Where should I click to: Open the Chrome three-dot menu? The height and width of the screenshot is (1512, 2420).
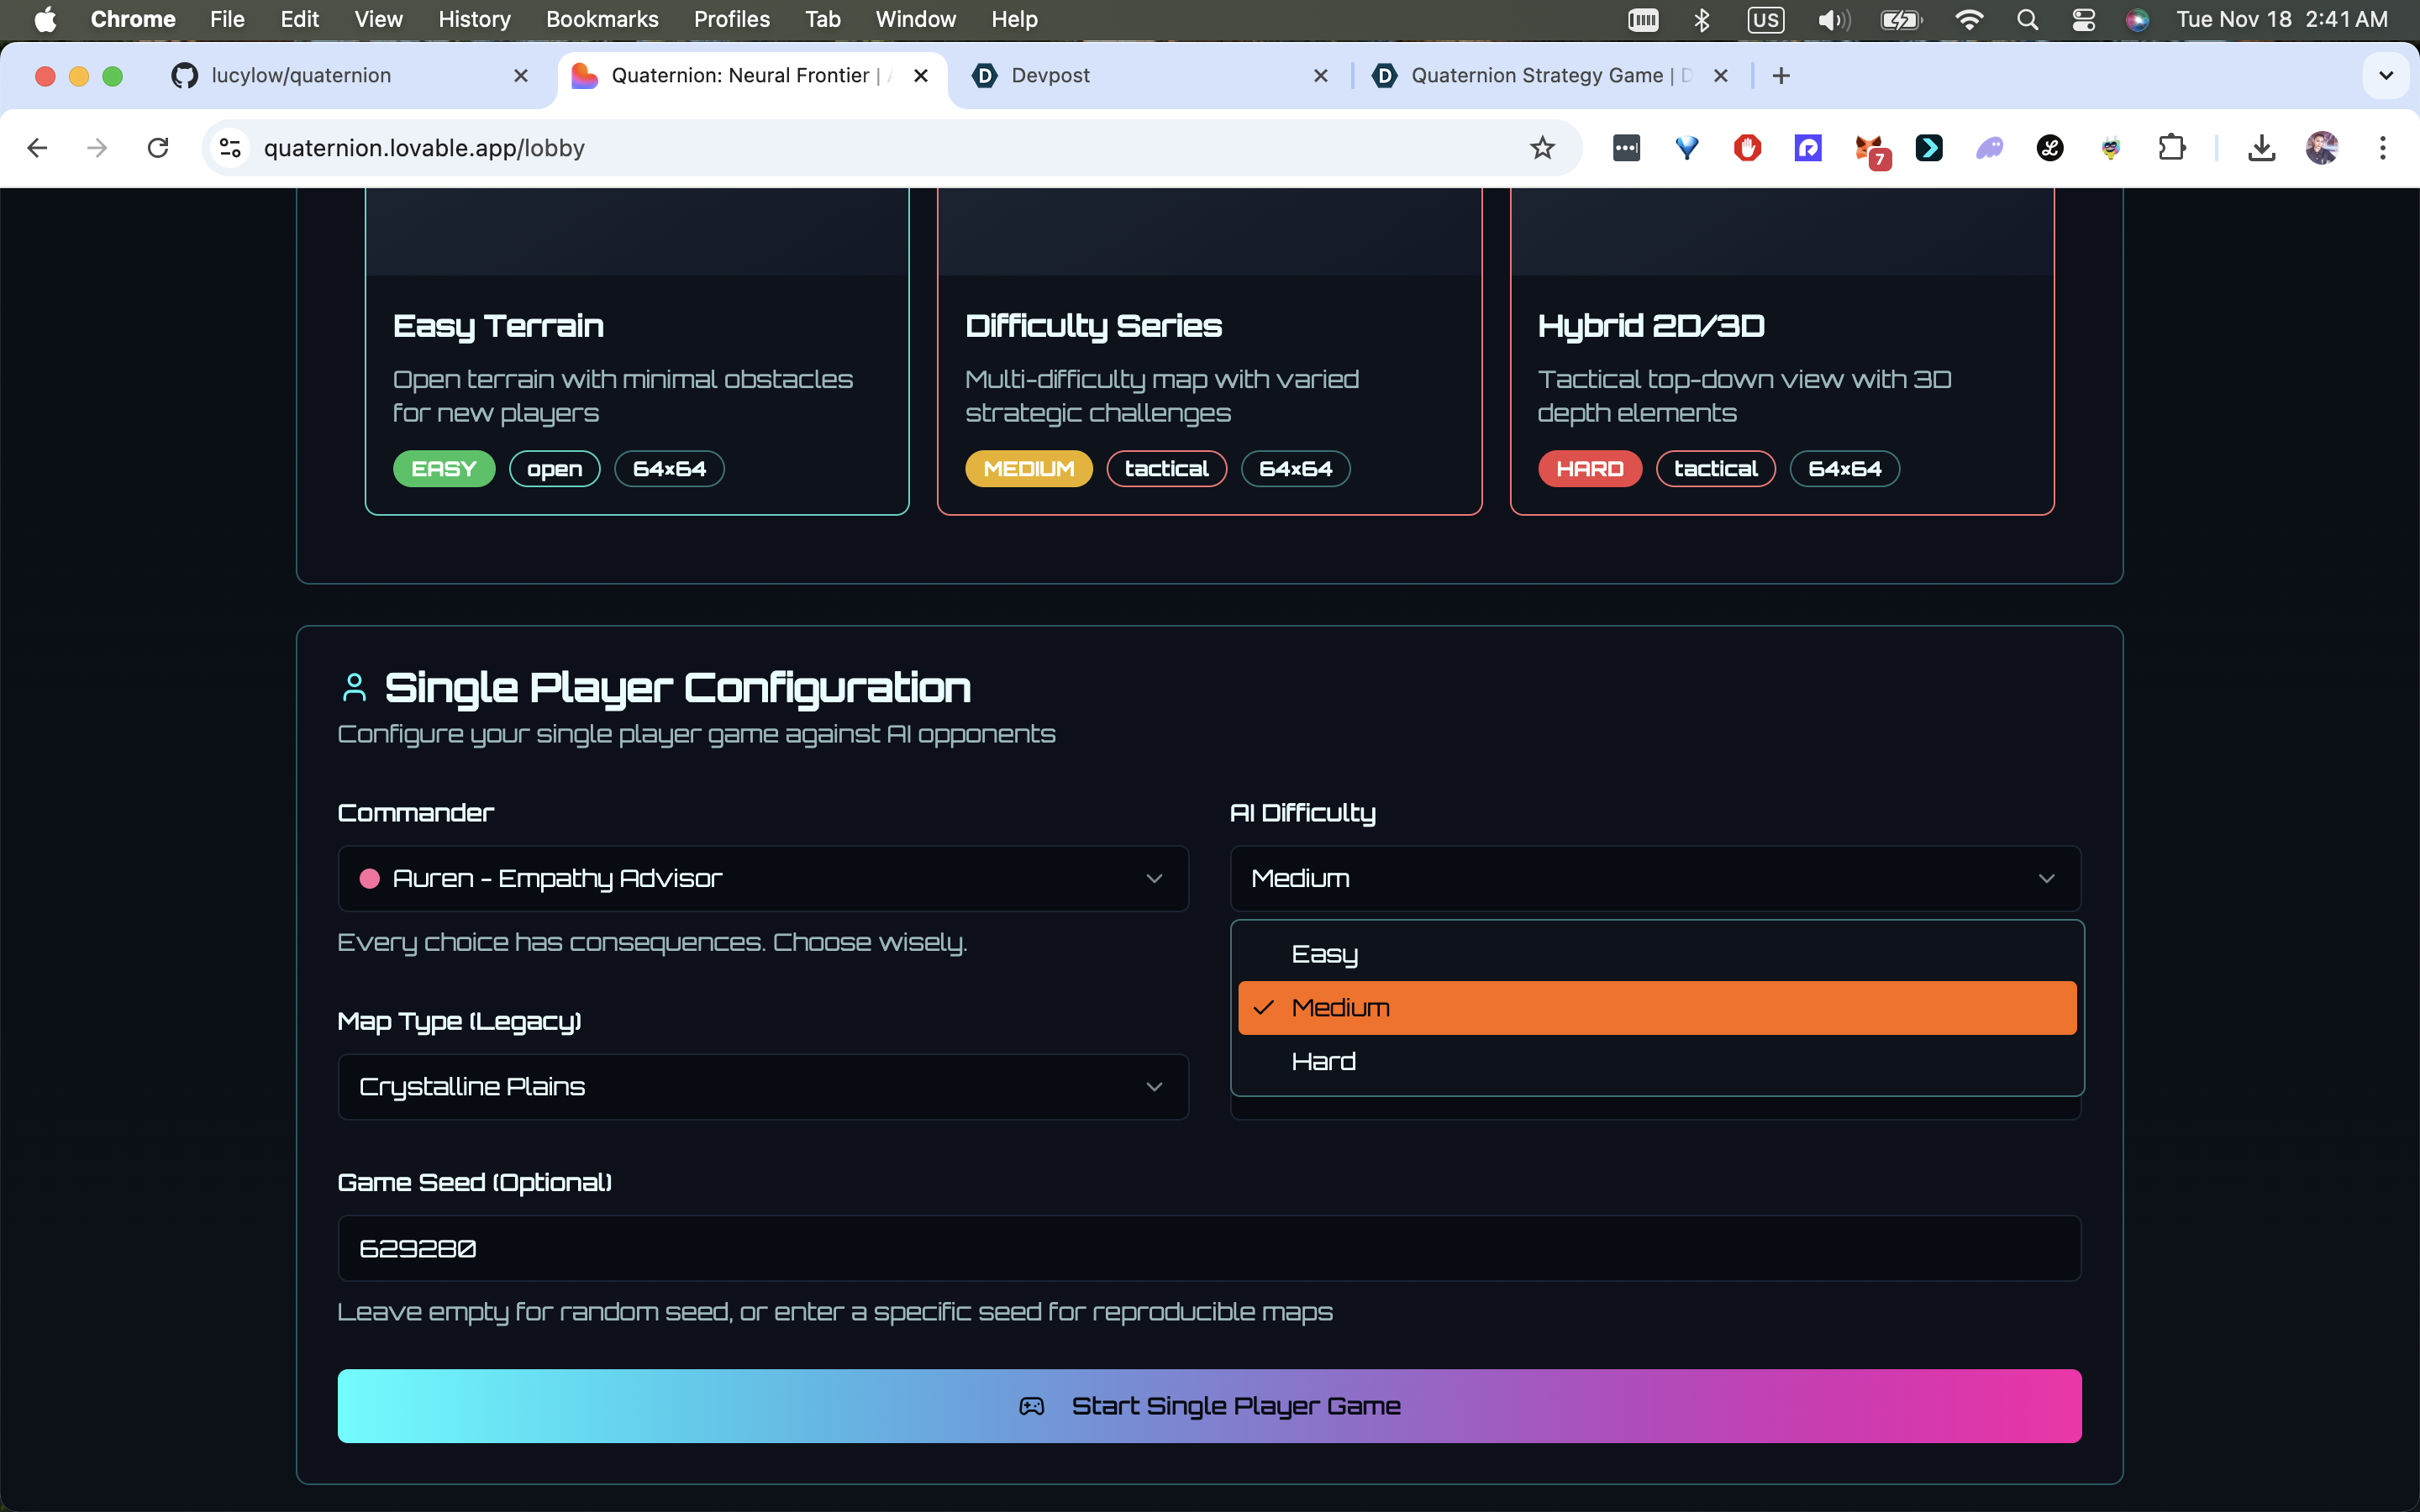(2382, 148)
